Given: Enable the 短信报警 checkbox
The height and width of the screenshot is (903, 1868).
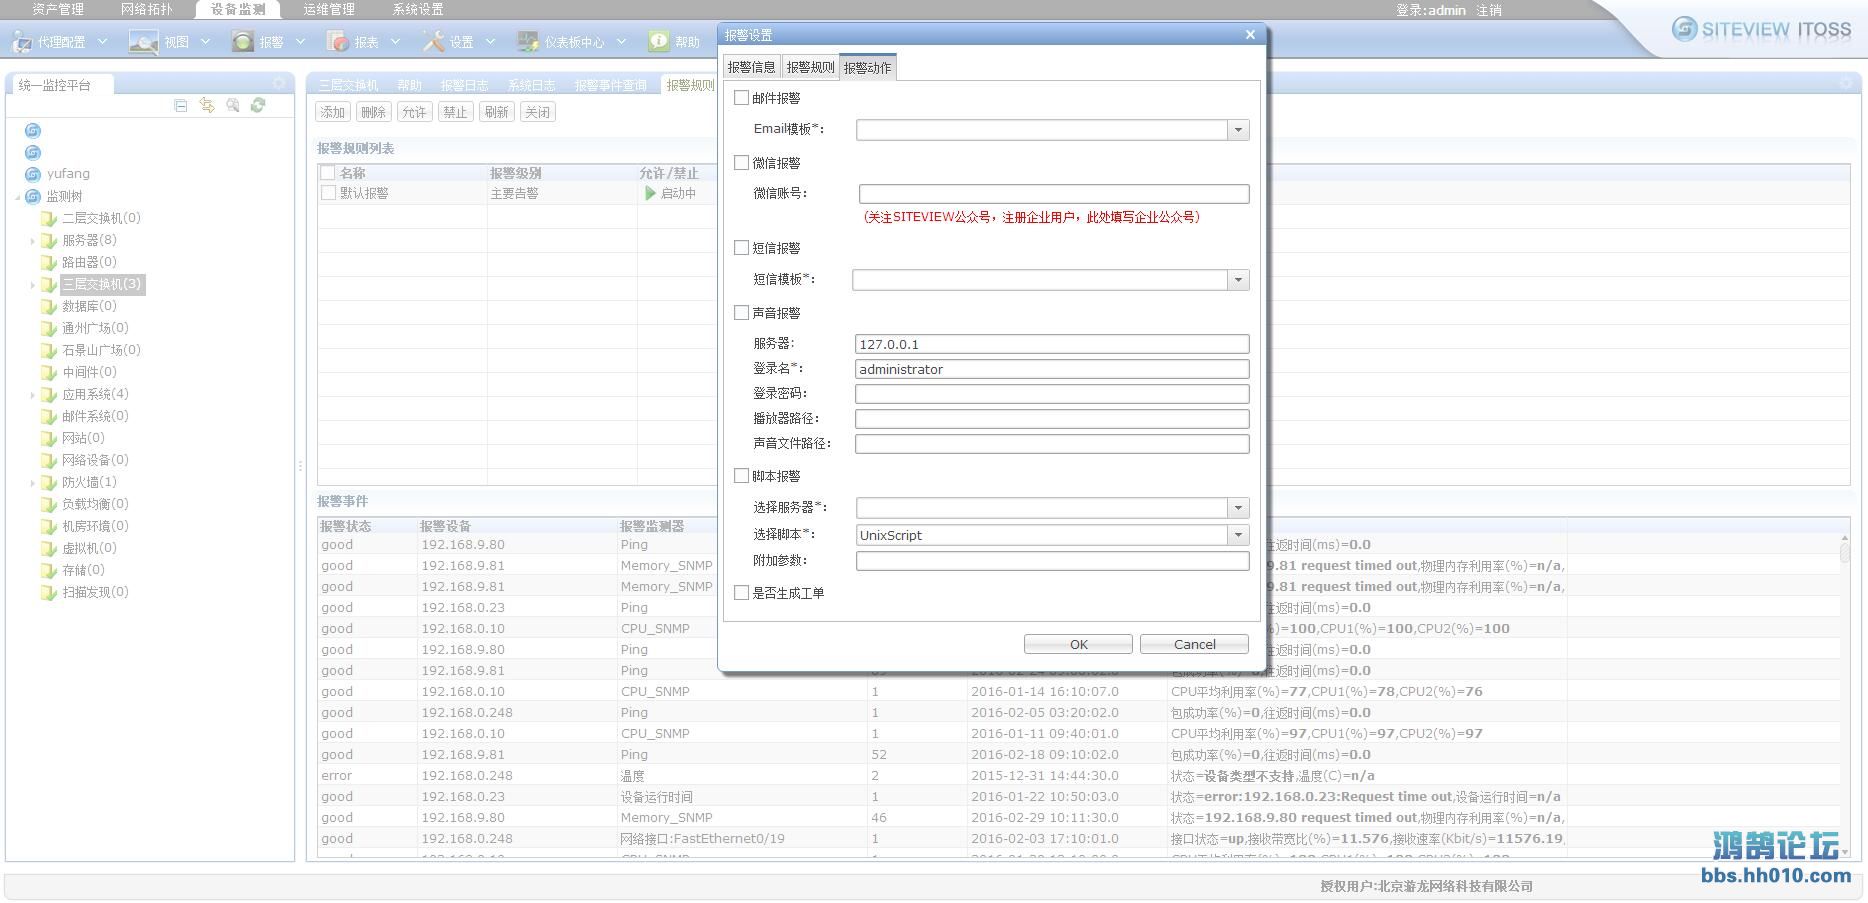Looking at the screenshot, I should coord(741,247).
